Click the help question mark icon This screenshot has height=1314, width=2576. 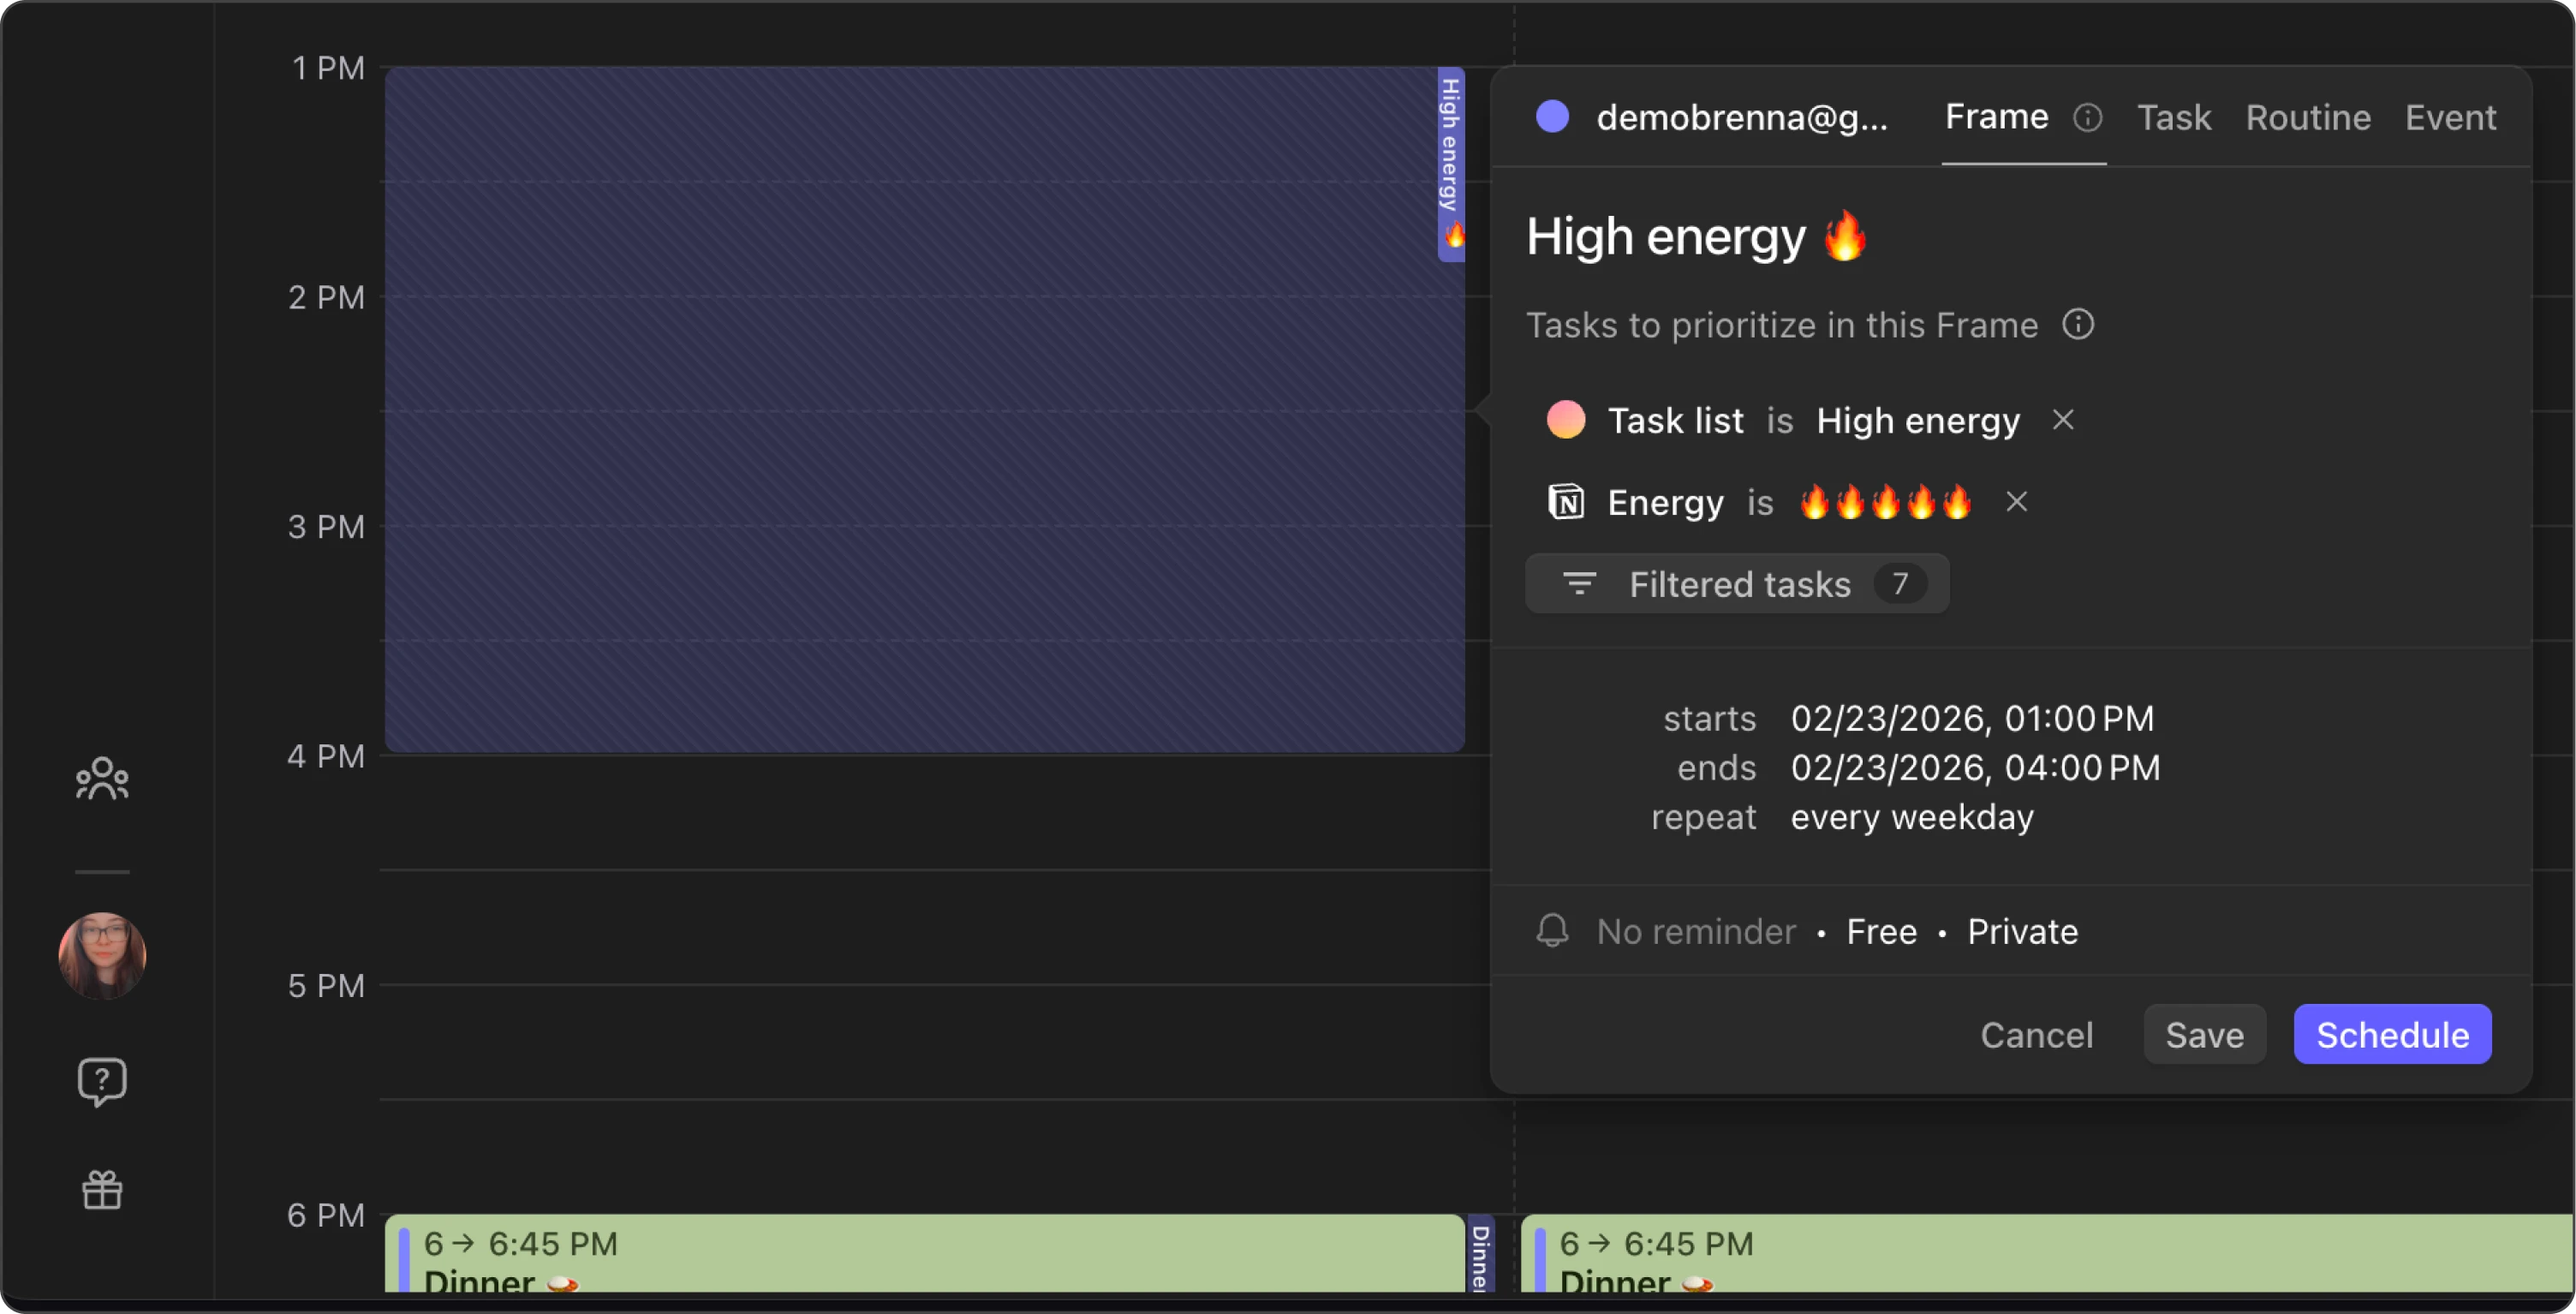[102, 1081]
